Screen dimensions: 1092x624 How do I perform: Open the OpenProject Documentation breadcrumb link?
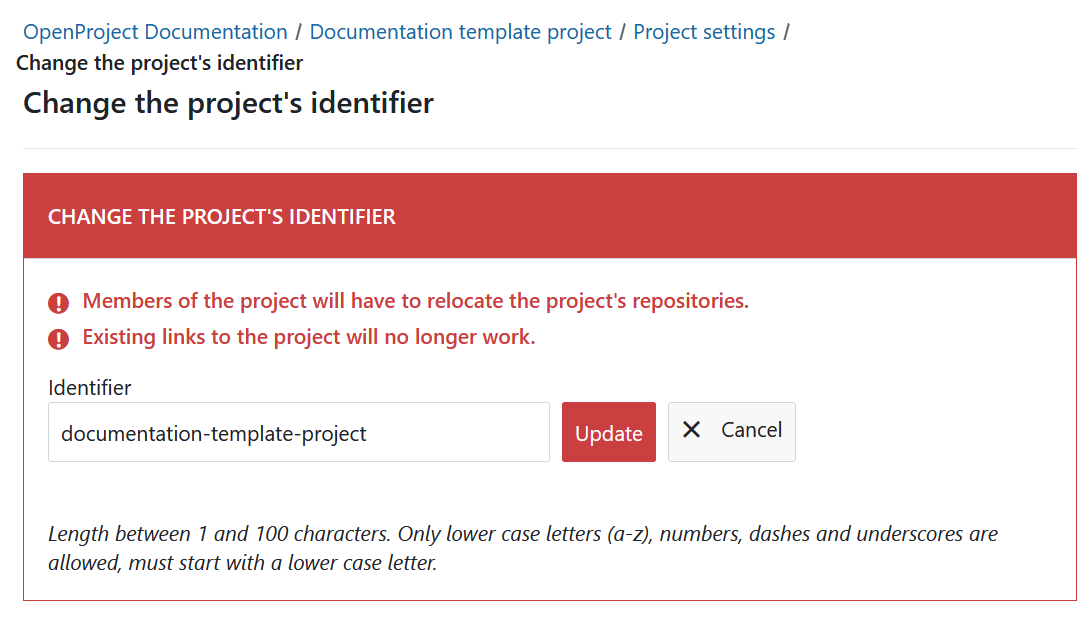pyautogui.click(x=154, y=31)
